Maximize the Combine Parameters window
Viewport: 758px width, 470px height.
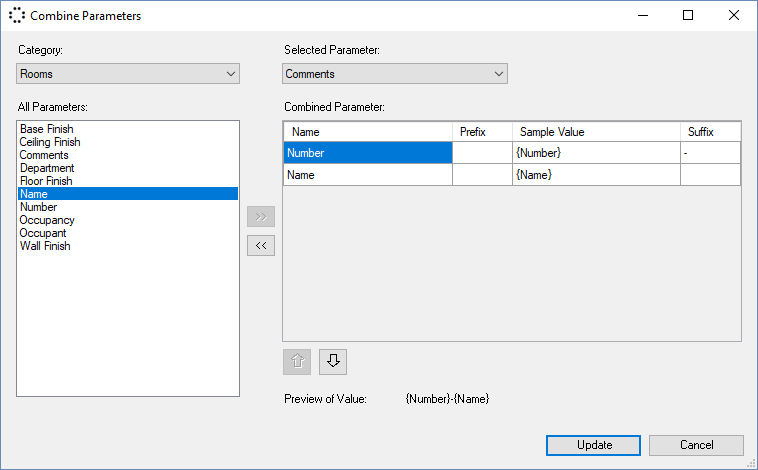688,16
